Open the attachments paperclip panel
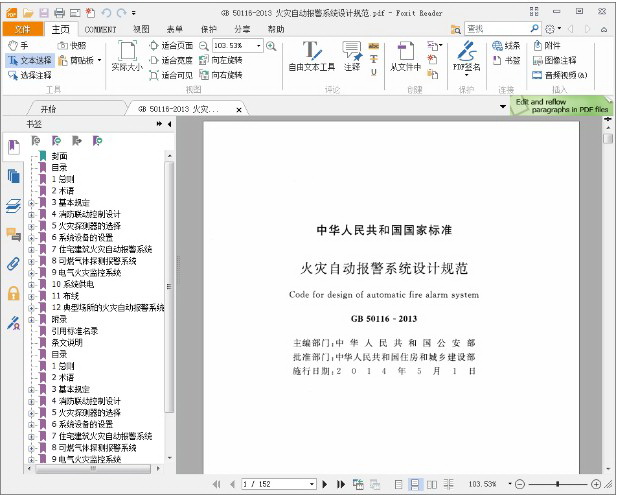 13,264
